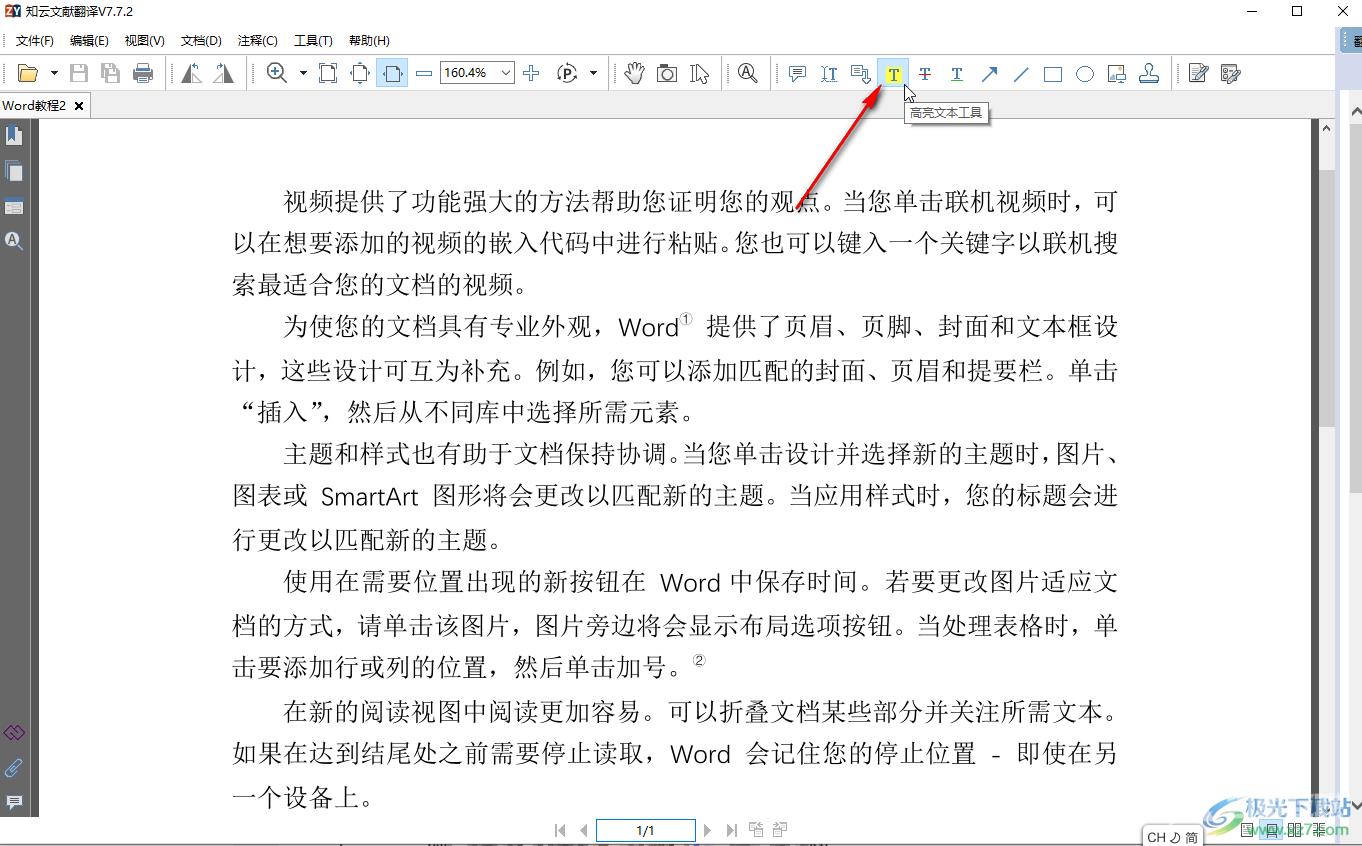
Task: Open the 编辑(E) menu
Action: pyautogui.click(x=89, y=40)
